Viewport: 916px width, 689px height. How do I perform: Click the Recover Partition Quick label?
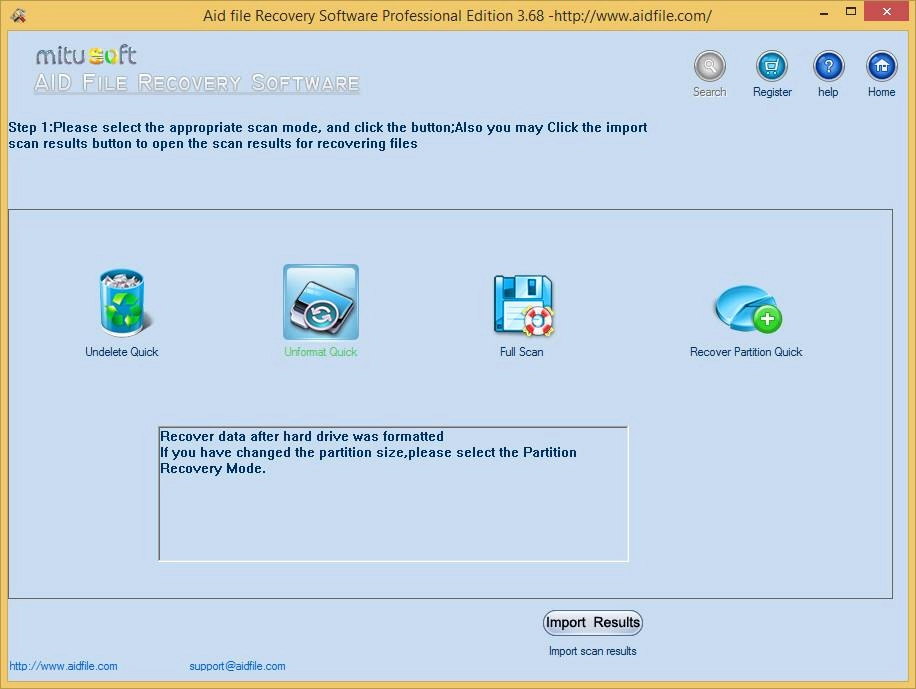pos(746,352)
